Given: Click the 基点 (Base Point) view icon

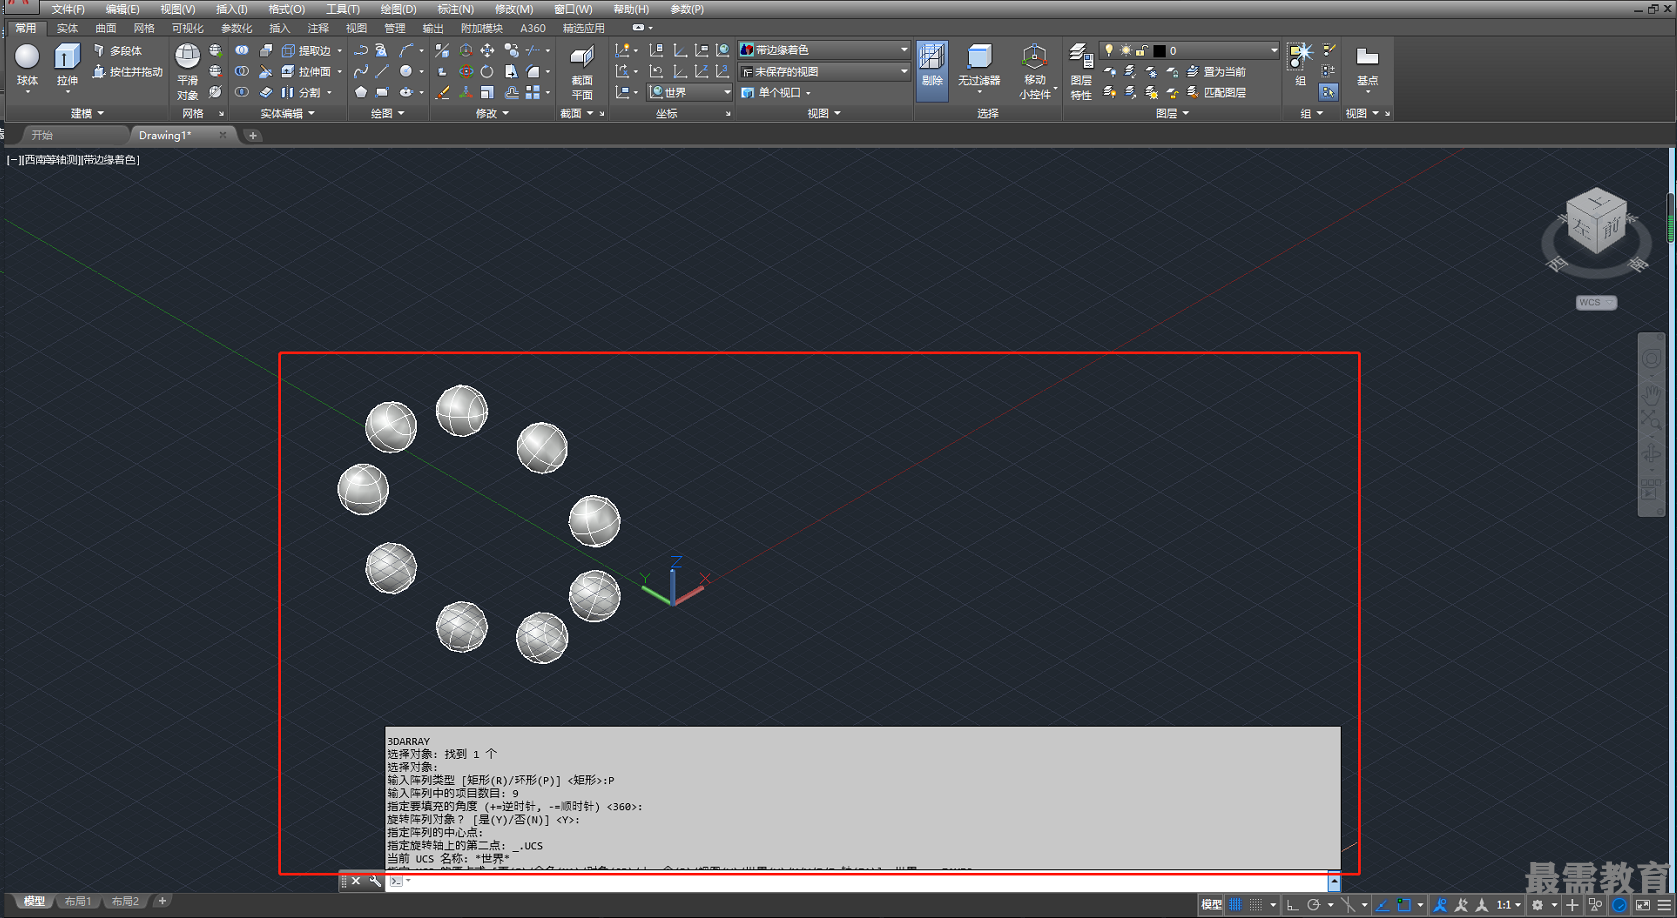Looking at the screenshot, I should tap(1367, 65).
